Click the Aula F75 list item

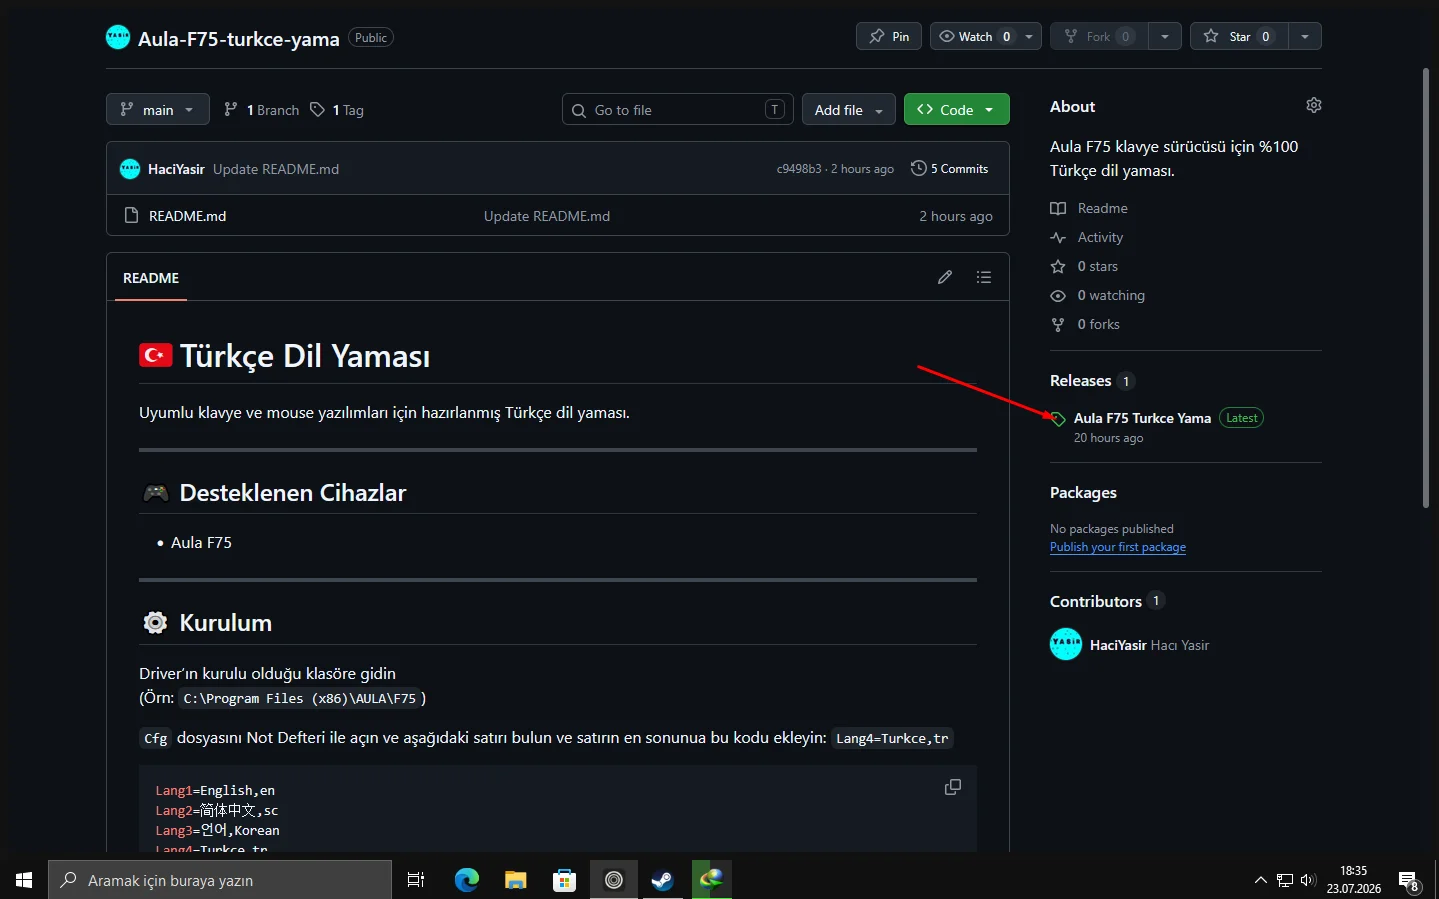[x=201, y=542]
